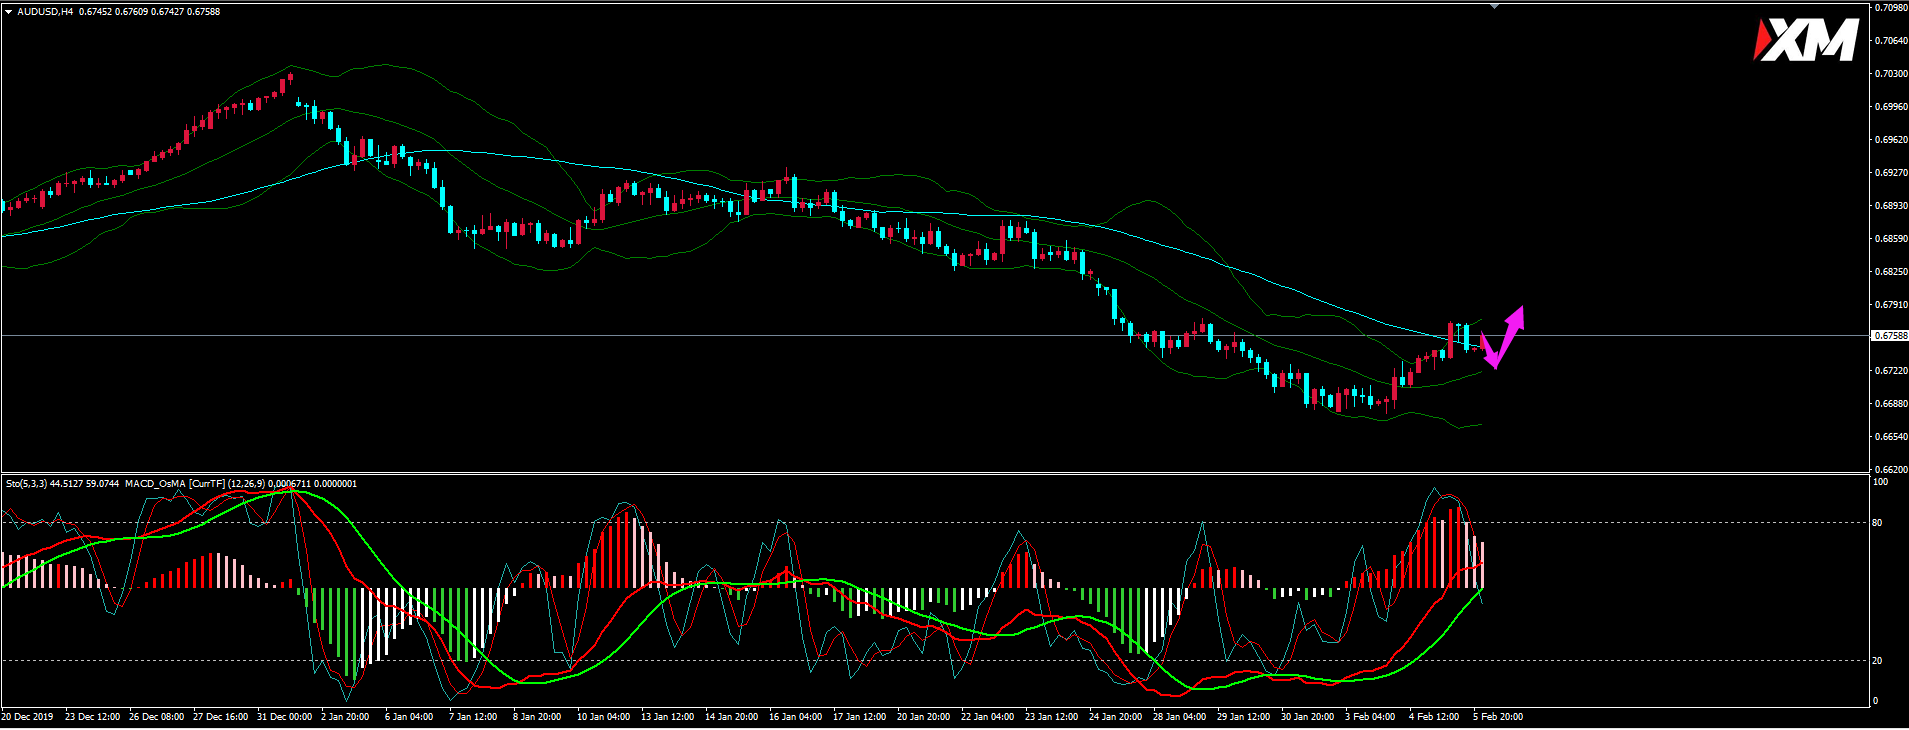Click the current price tag 0.67588
This screenshot has height=730, width=1909.
pos(1890,336)
